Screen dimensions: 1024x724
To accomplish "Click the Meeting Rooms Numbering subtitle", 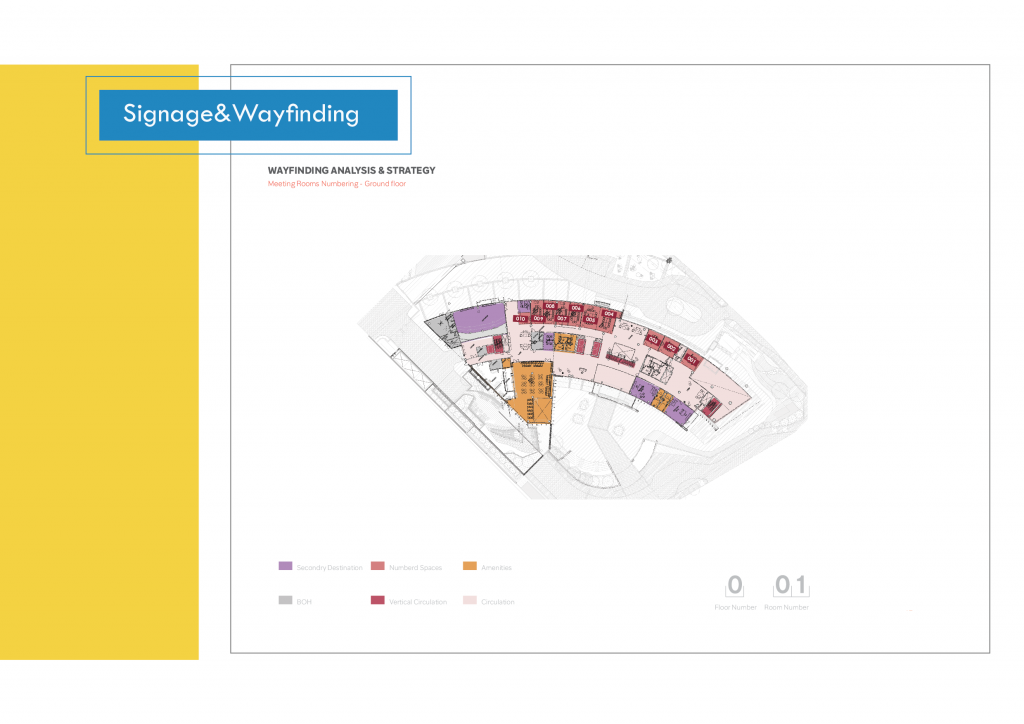I will point(336,184).
